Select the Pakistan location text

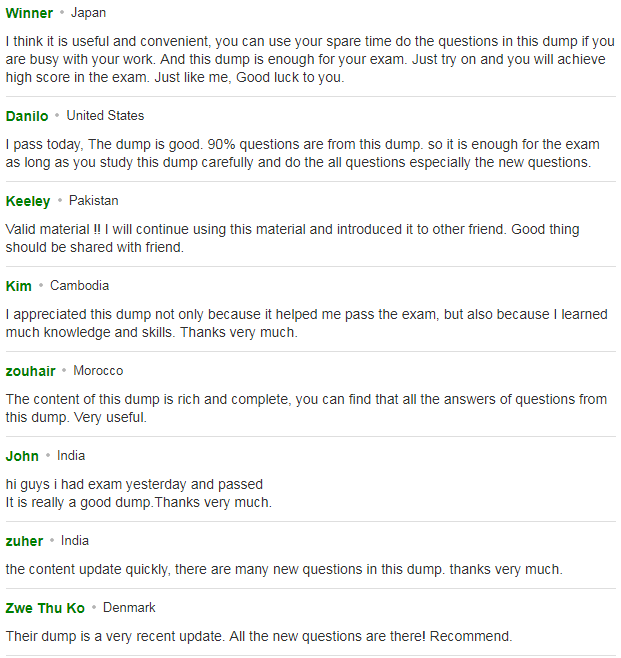click(94, 201)
